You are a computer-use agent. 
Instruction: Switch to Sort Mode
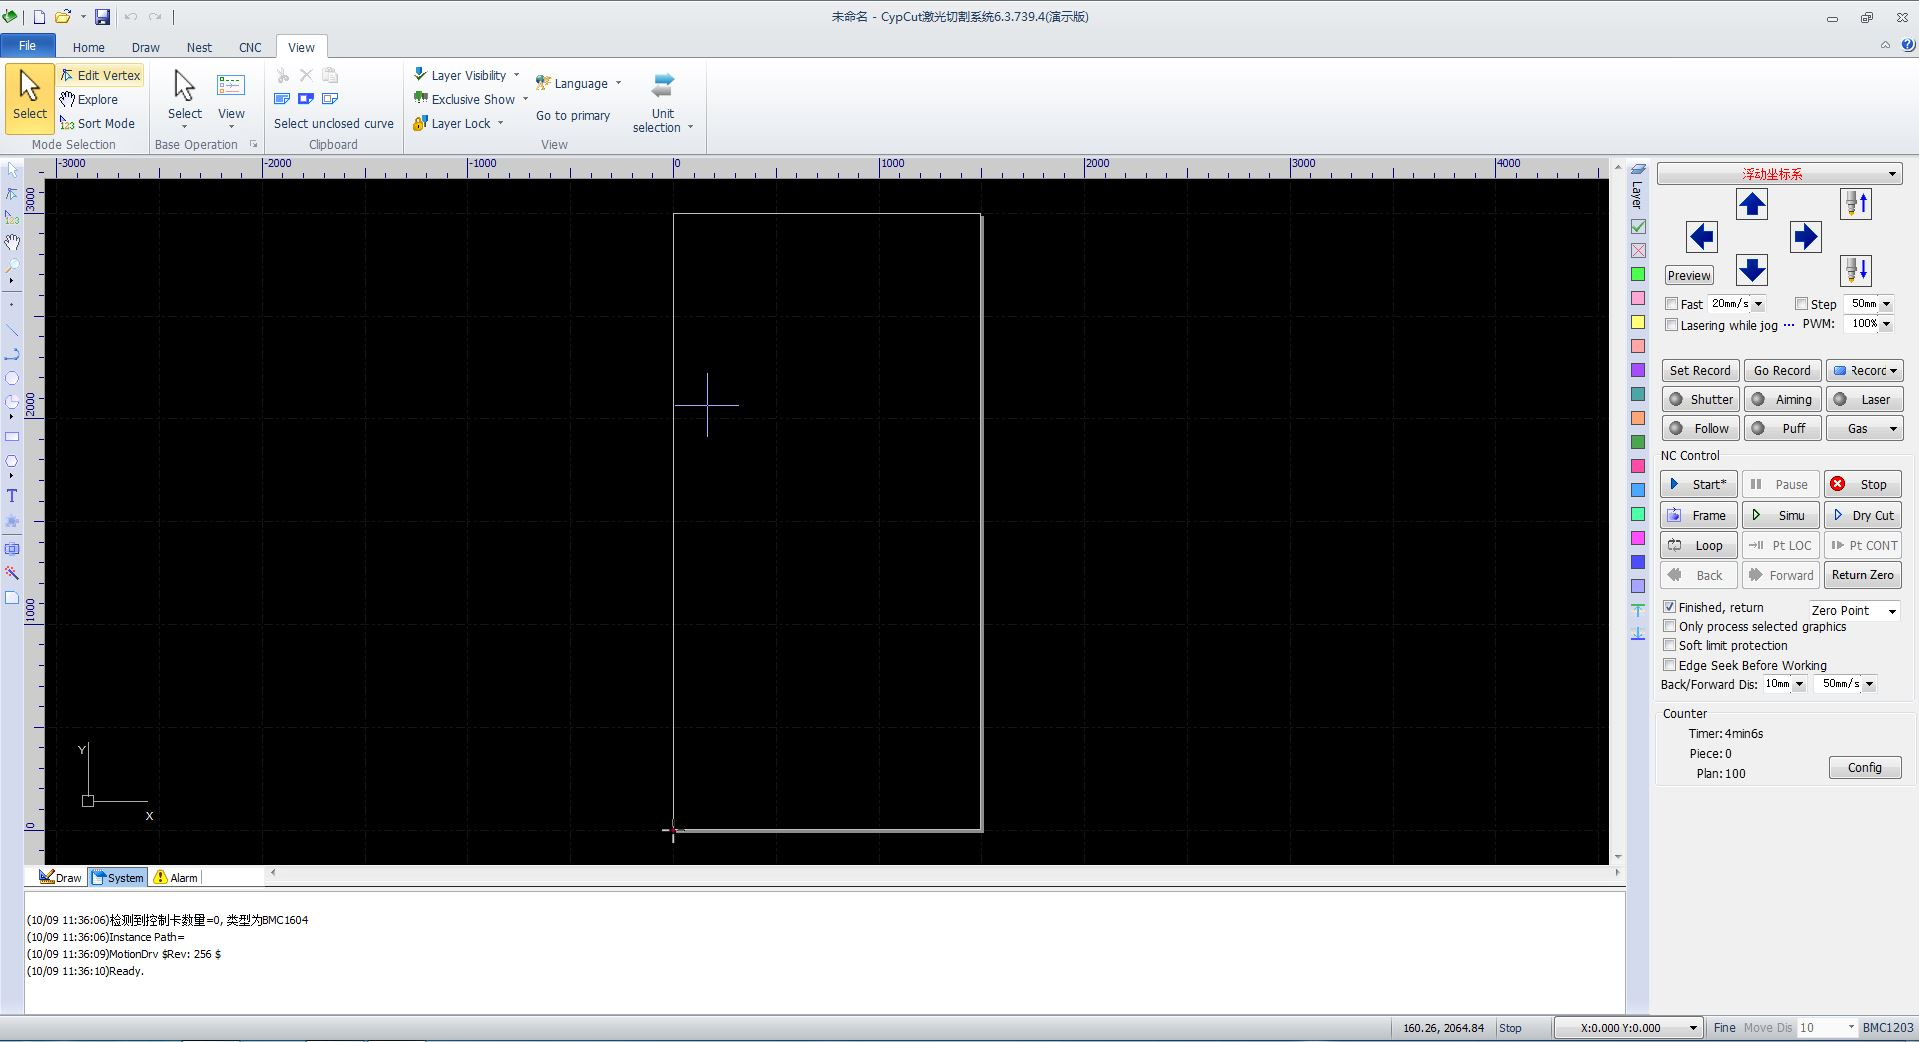coord(97,123)
